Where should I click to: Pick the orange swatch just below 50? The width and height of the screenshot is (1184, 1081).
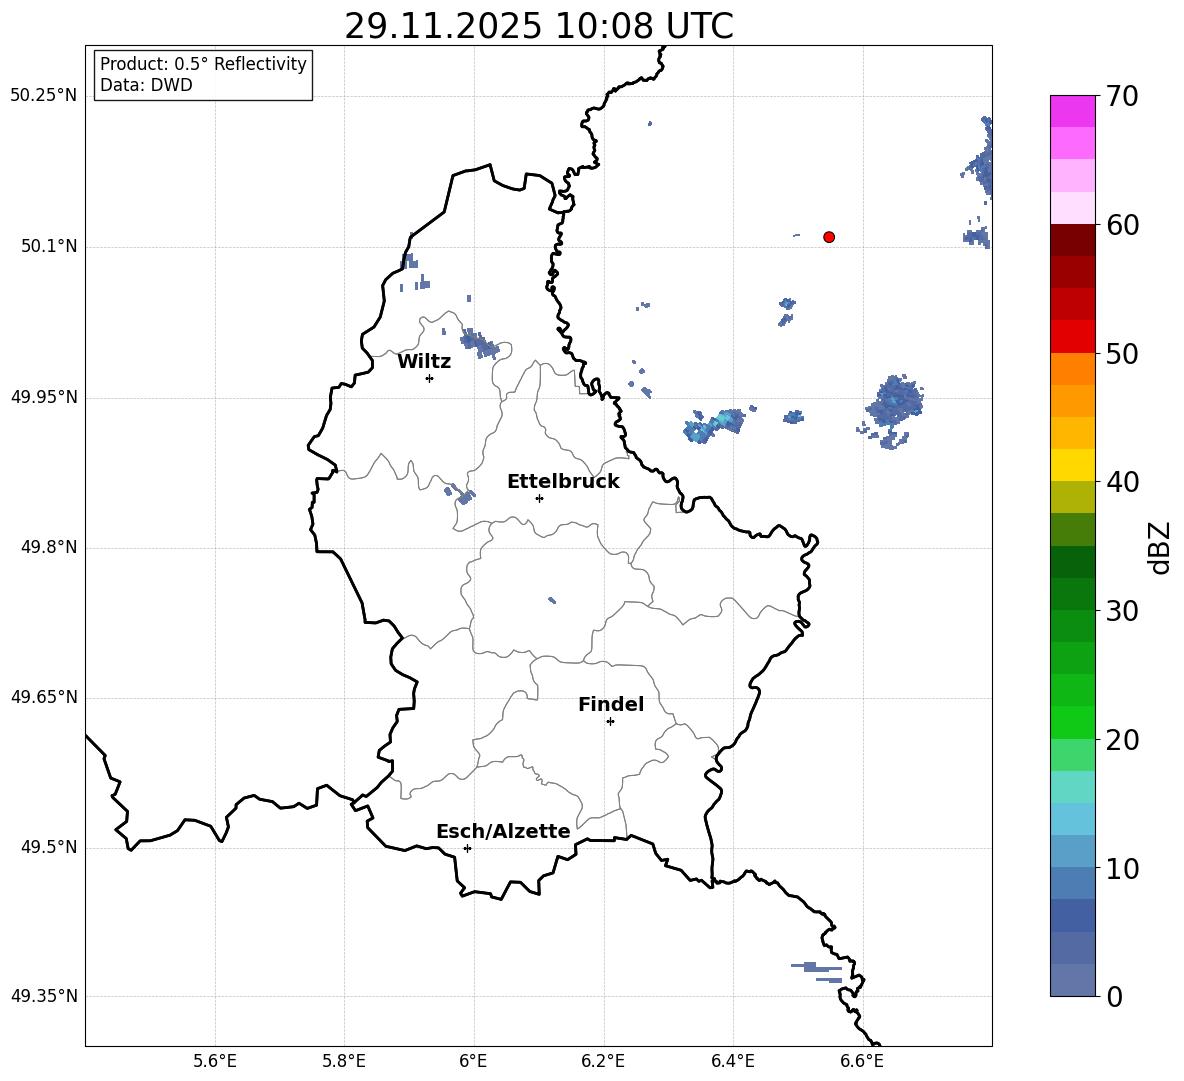point(1072,368)
